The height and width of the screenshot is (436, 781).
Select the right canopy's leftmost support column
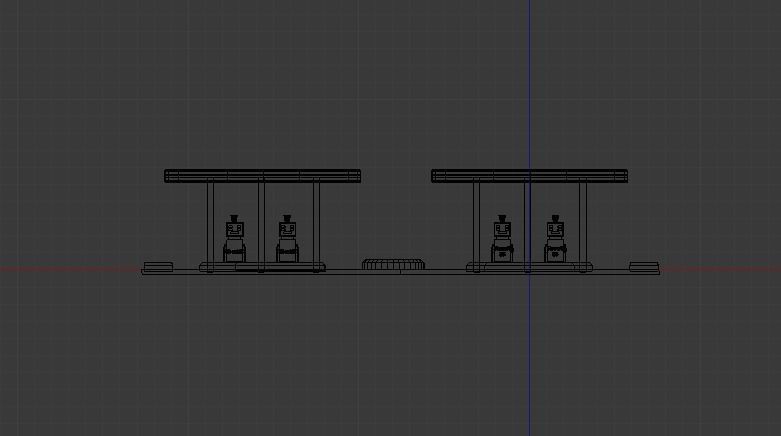coord(477,227)
